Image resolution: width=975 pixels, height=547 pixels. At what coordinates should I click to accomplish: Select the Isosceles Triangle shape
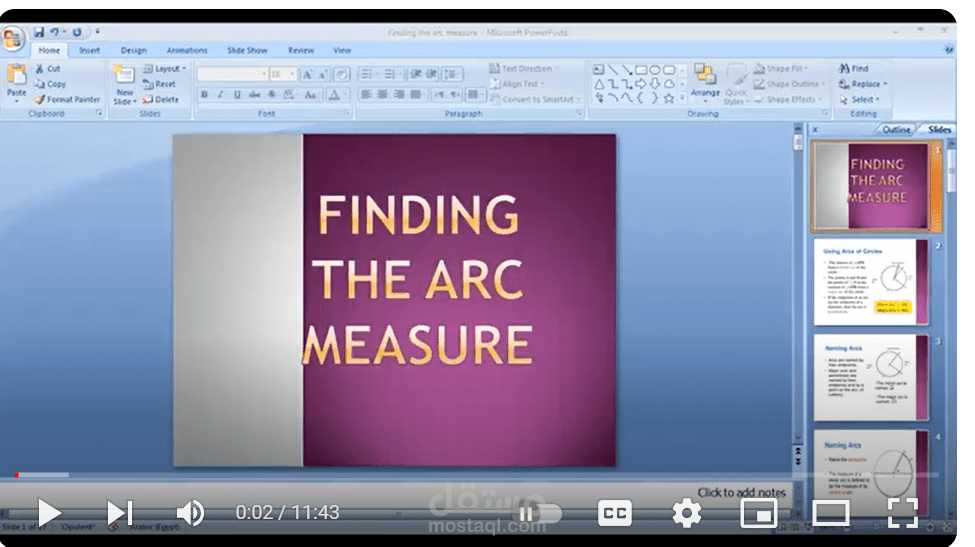pos(599,84)
